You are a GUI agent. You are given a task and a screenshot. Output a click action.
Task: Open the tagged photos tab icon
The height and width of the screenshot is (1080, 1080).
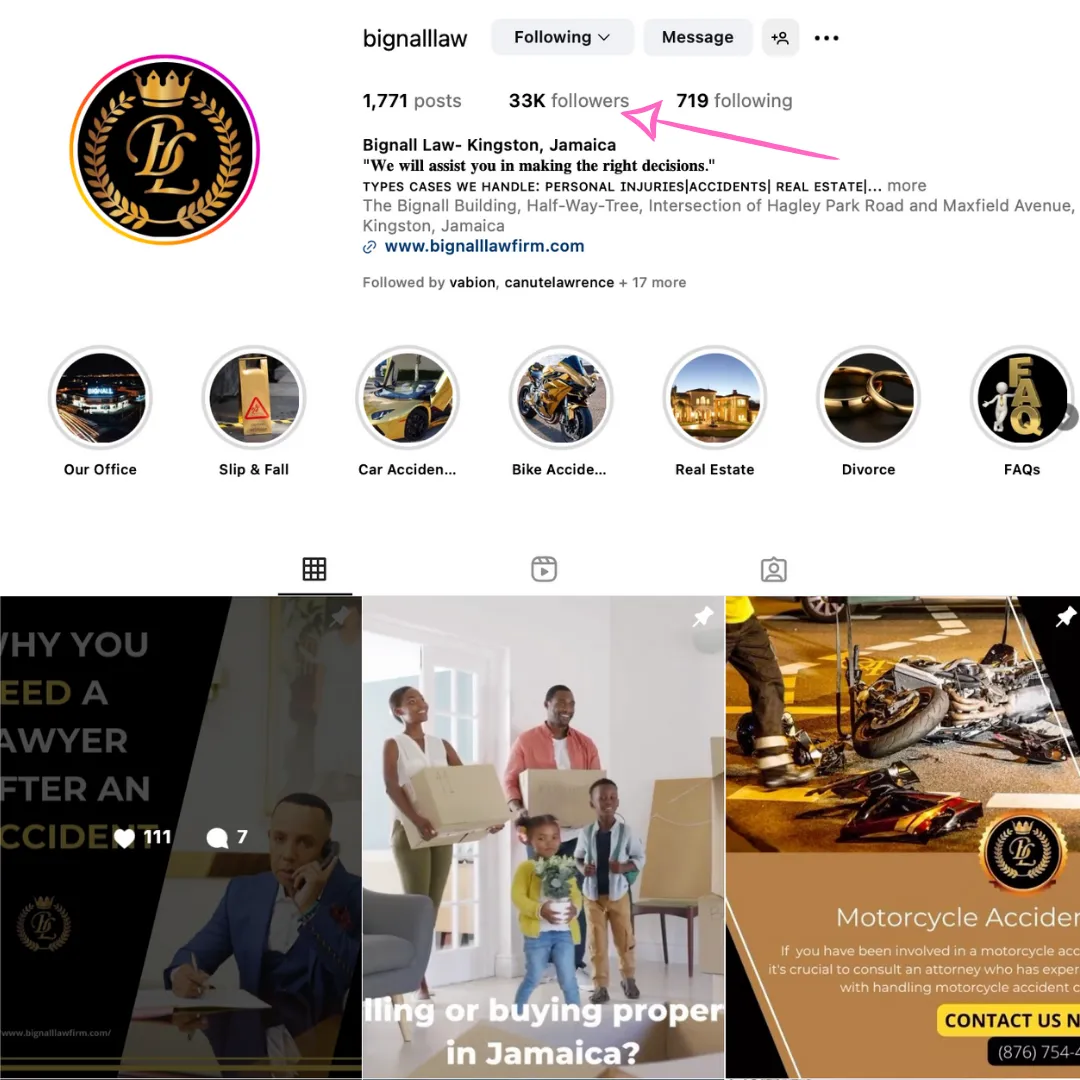point(773,570)
